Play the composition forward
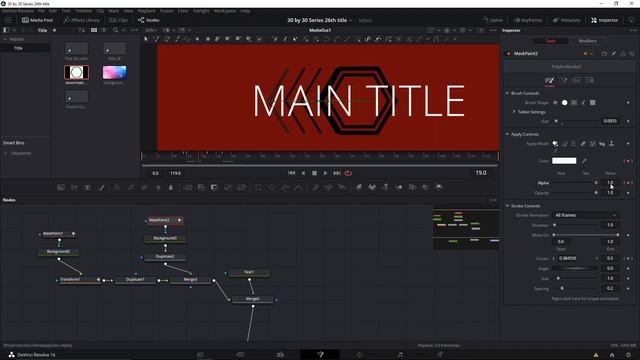Image resolution: width=640 pixels, height=360 pixels. tap(325, 173)
